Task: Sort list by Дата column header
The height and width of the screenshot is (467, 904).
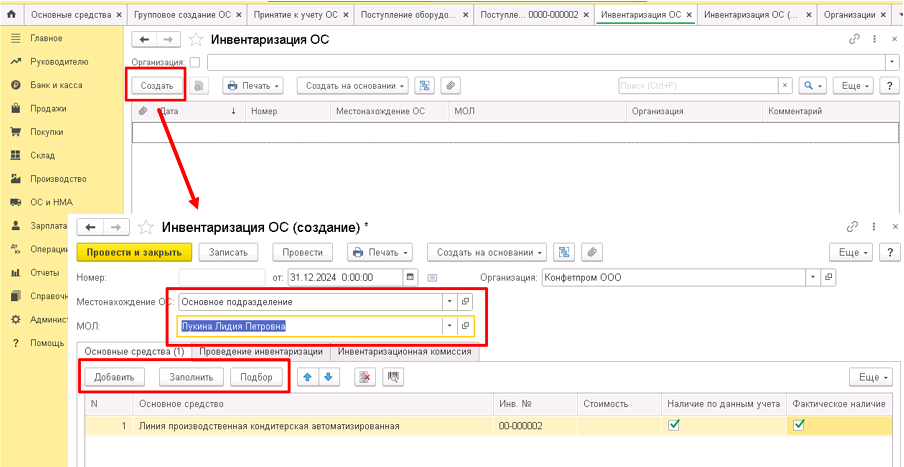Action: point(199,111)
